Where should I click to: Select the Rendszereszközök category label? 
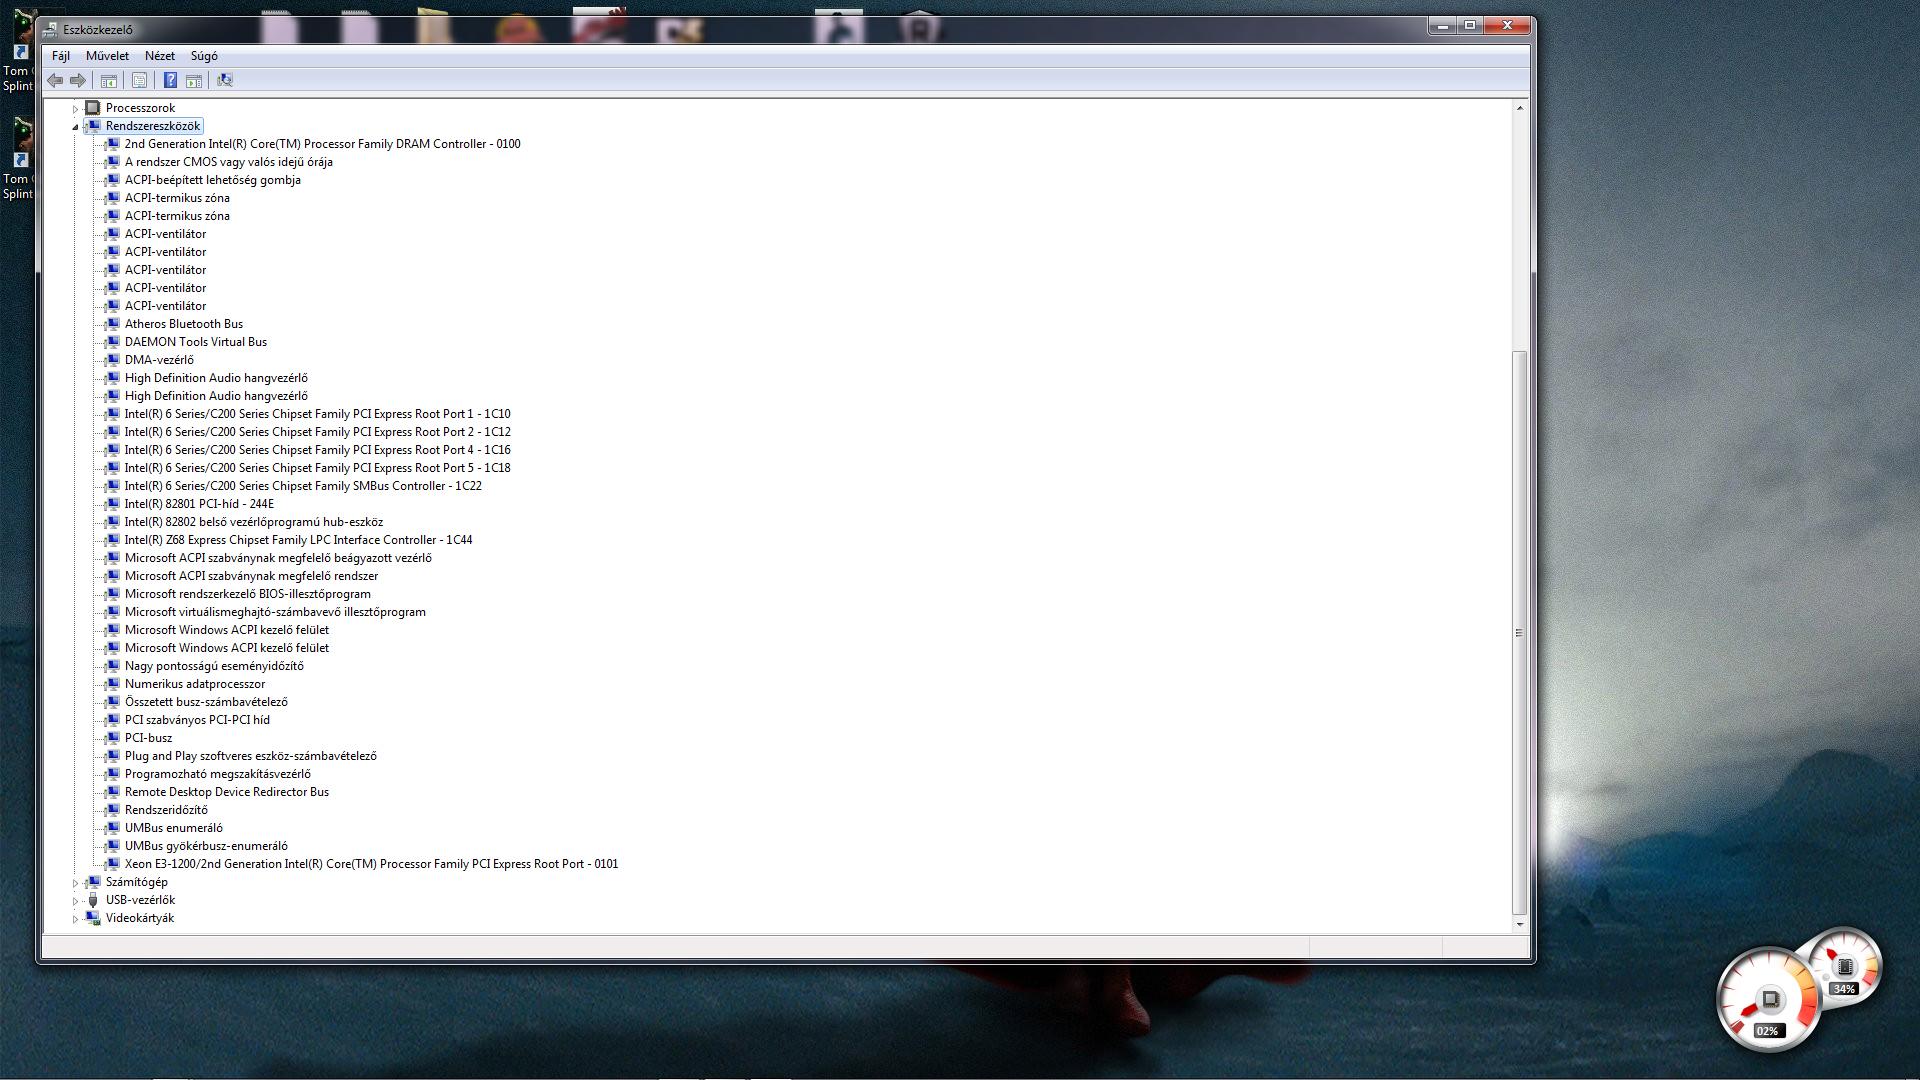(153, 126)
